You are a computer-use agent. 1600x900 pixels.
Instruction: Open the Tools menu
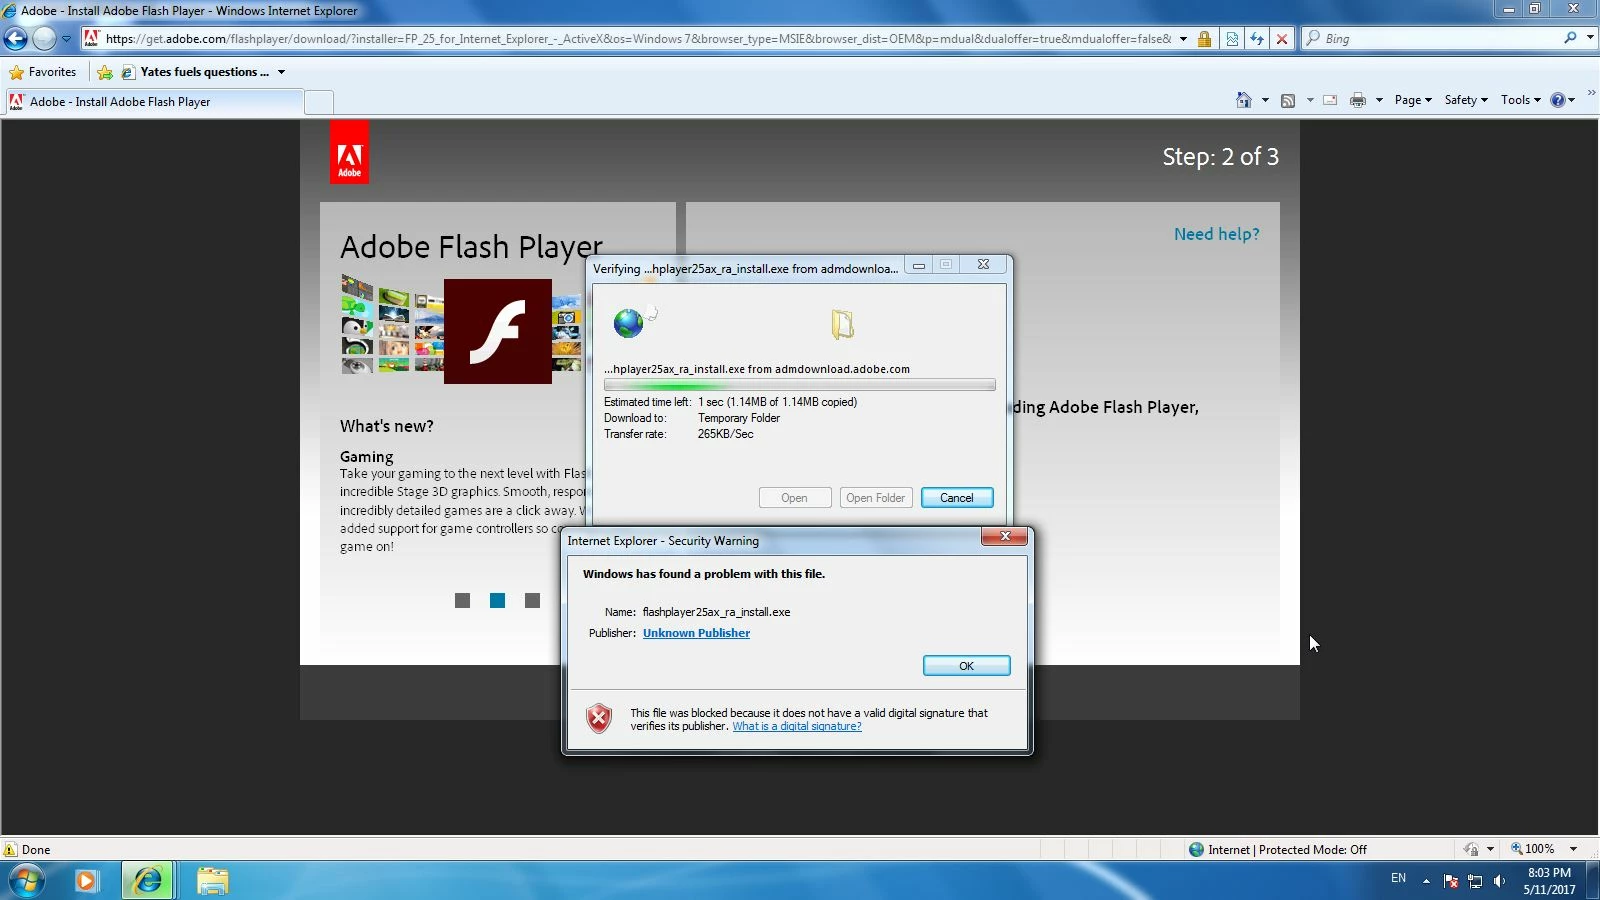pos(1520,100)
